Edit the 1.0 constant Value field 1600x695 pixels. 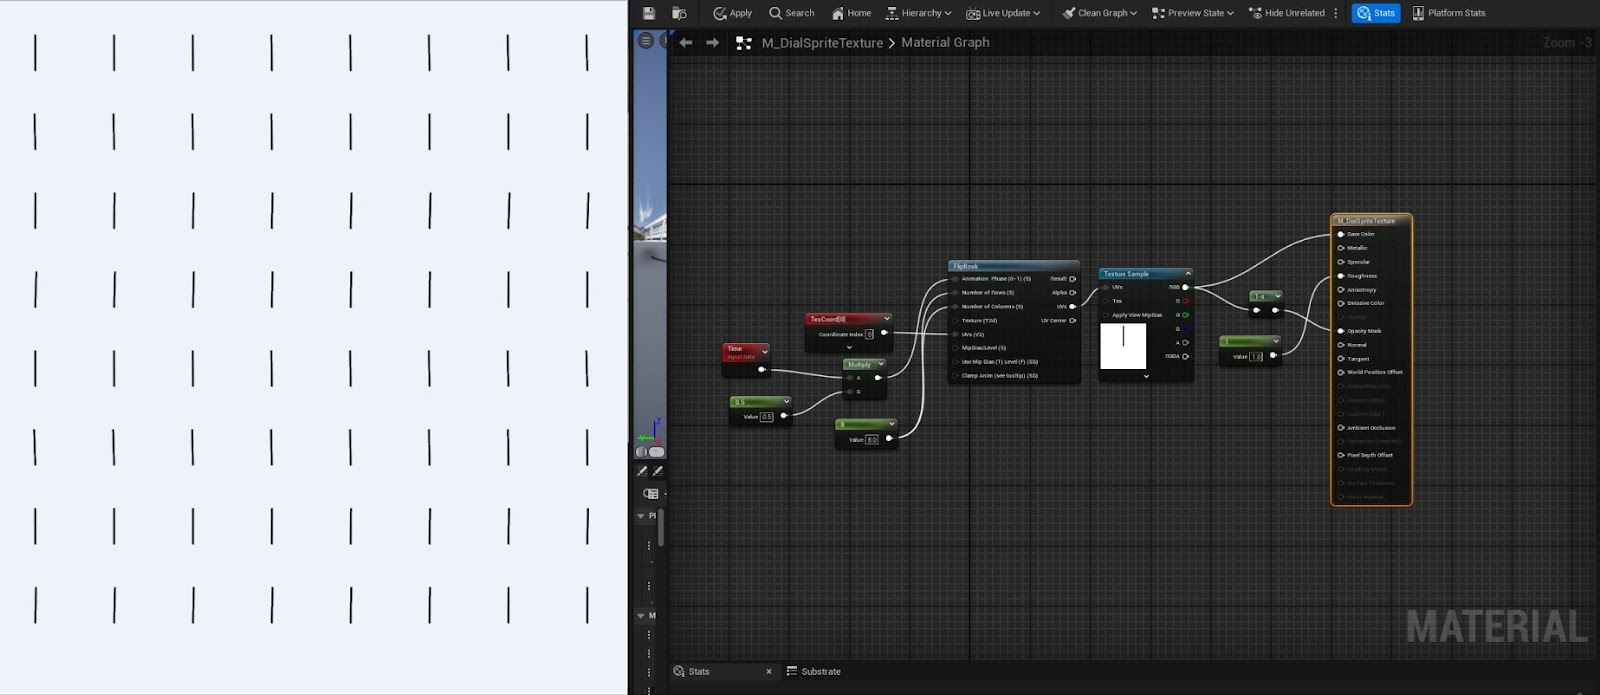(x=1256, y=356)
